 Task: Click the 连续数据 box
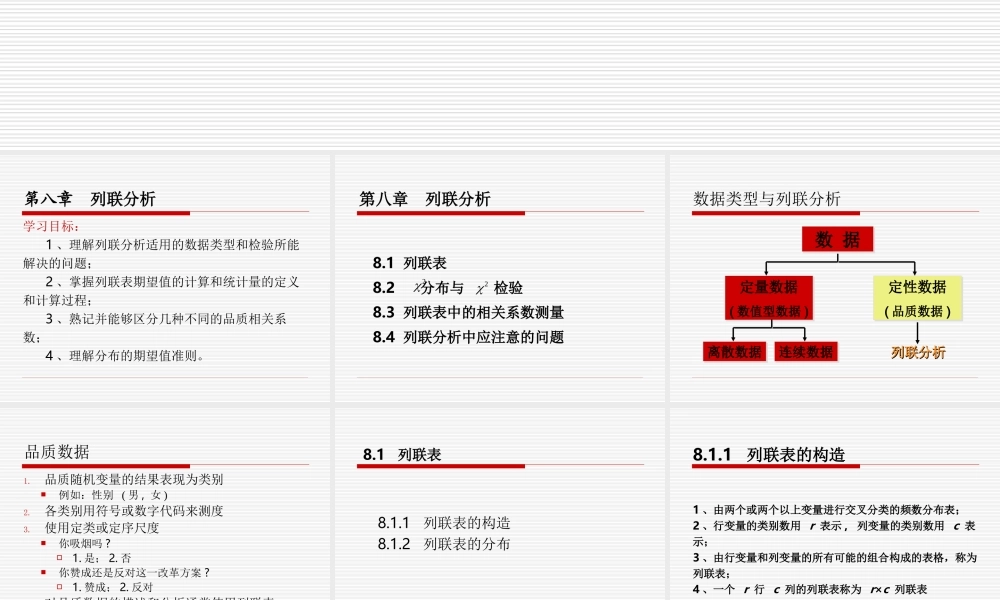pos(808,352)
